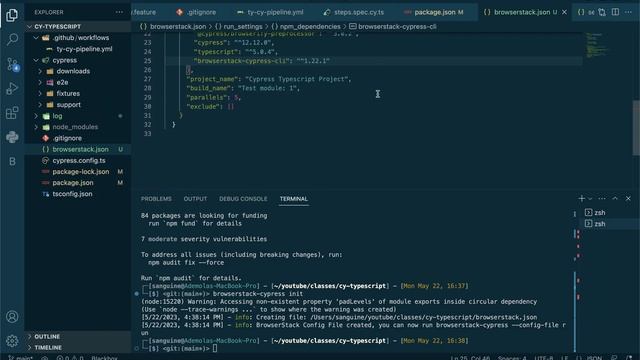Create a new terminal with plus icon
This screenshot has height=360, width=640.
point(581,198)
